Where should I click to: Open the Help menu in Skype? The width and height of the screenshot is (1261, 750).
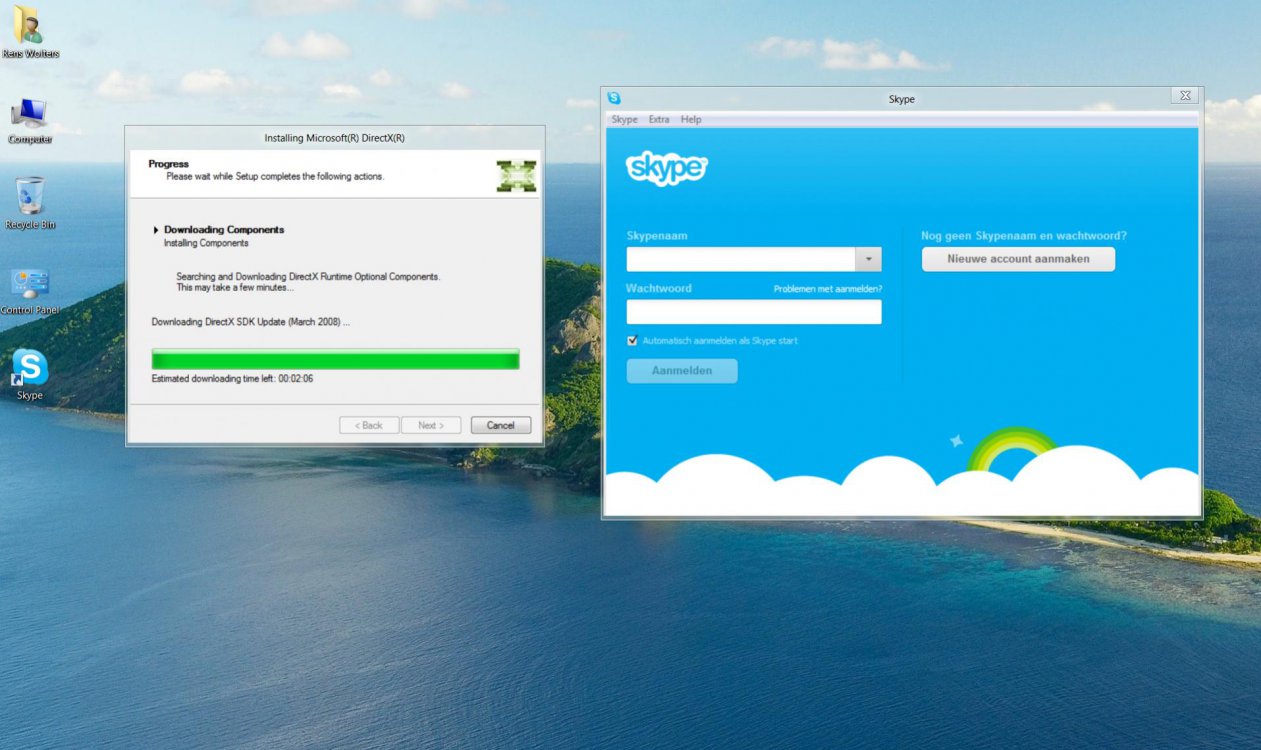[691, 120]
